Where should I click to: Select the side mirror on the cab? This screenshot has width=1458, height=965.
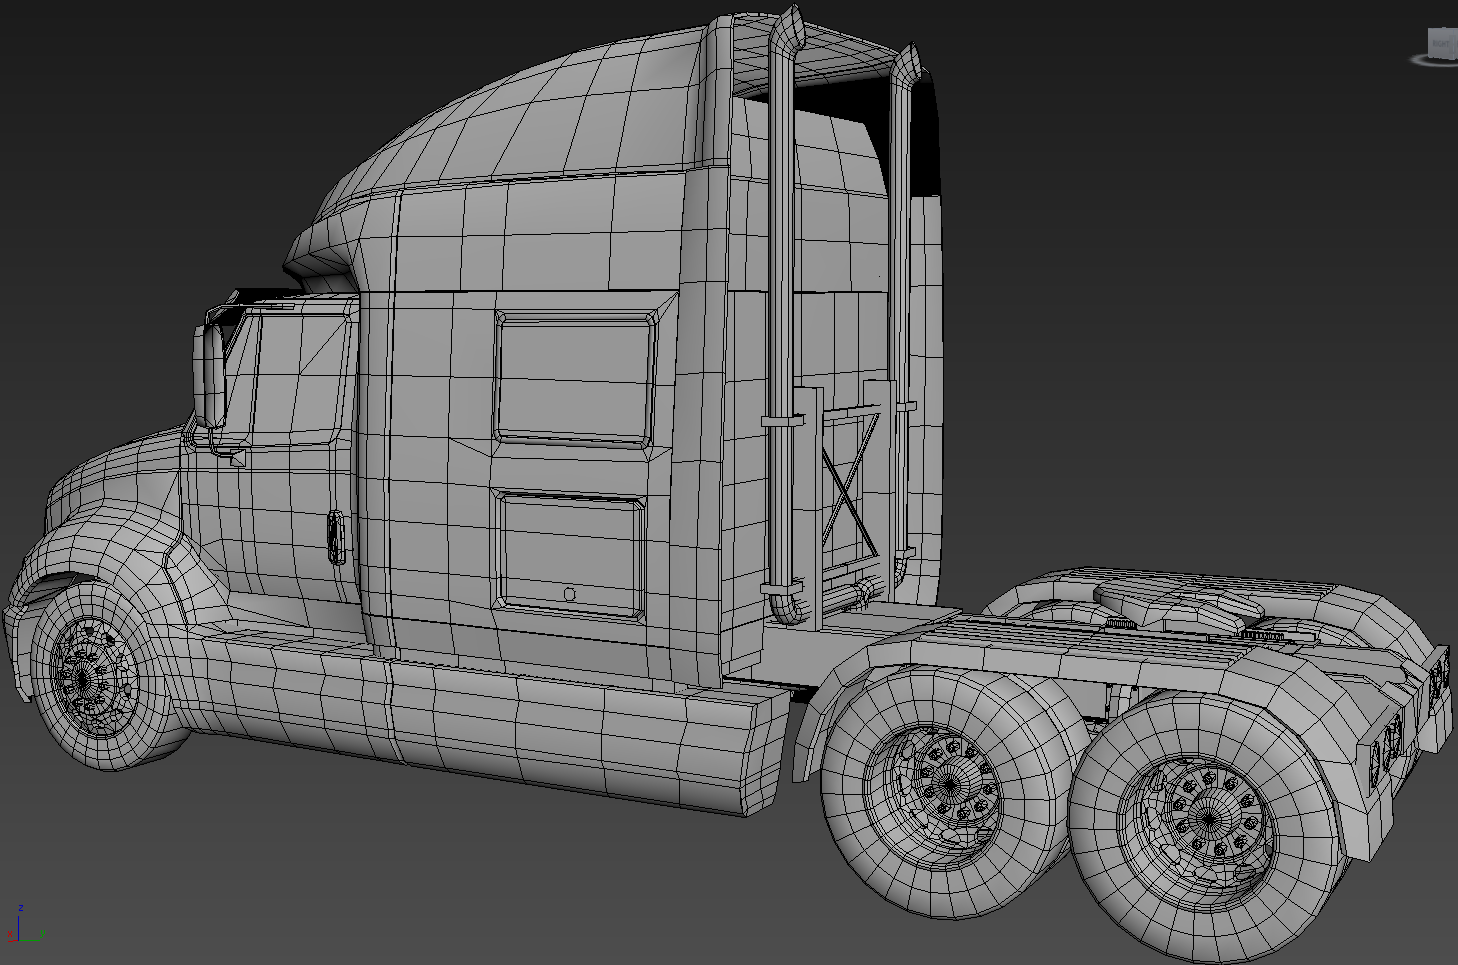[x=210, y=375]
